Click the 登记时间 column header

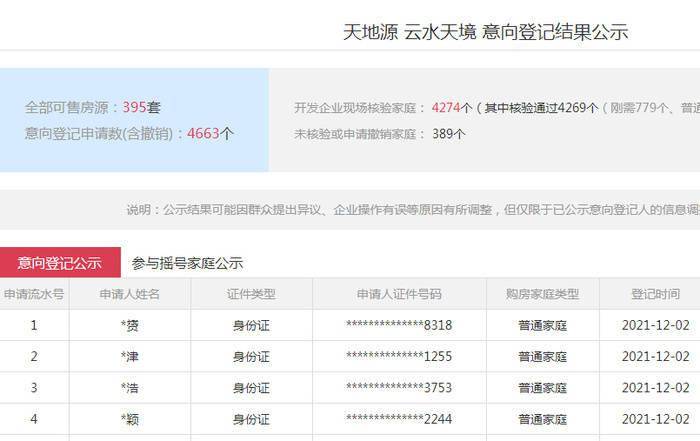point(655,294)
